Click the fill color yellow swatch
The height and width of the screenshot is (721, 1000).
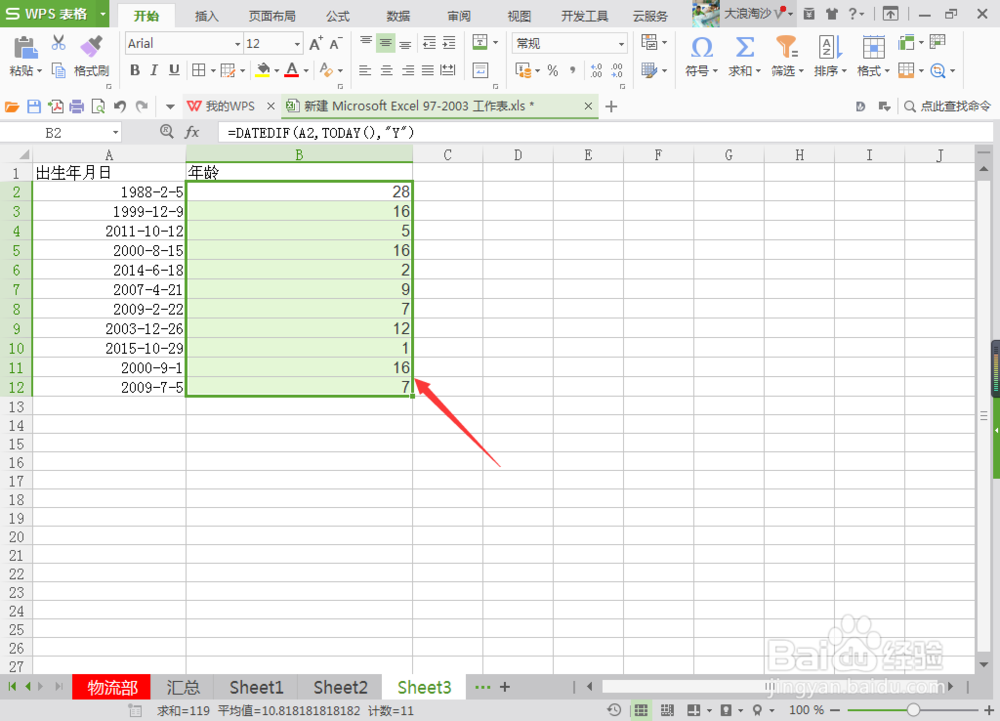click(x=263, y=70)
